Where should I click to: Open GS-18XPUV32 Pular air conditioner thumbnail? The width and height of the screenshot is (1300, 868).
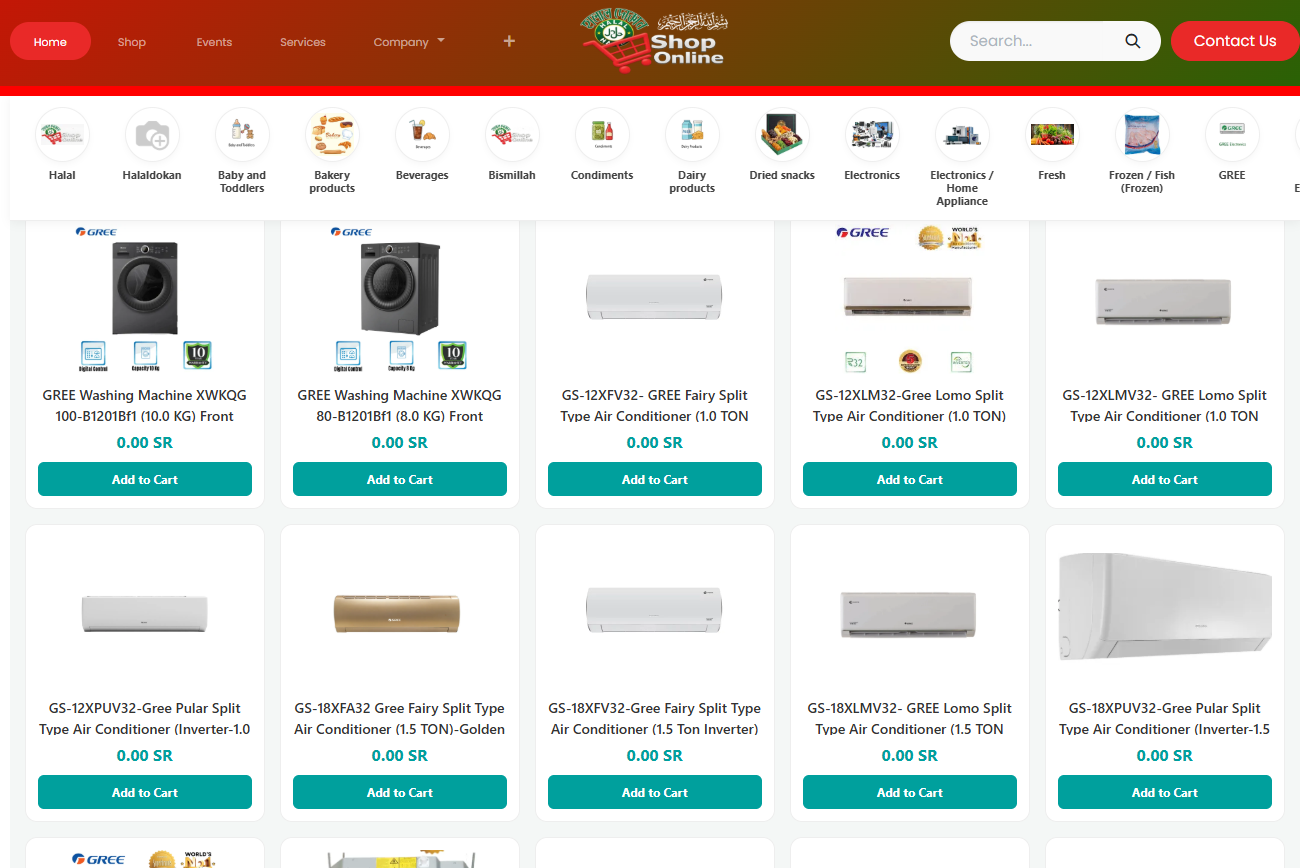pyautogui.click(x=1165, y=607)
